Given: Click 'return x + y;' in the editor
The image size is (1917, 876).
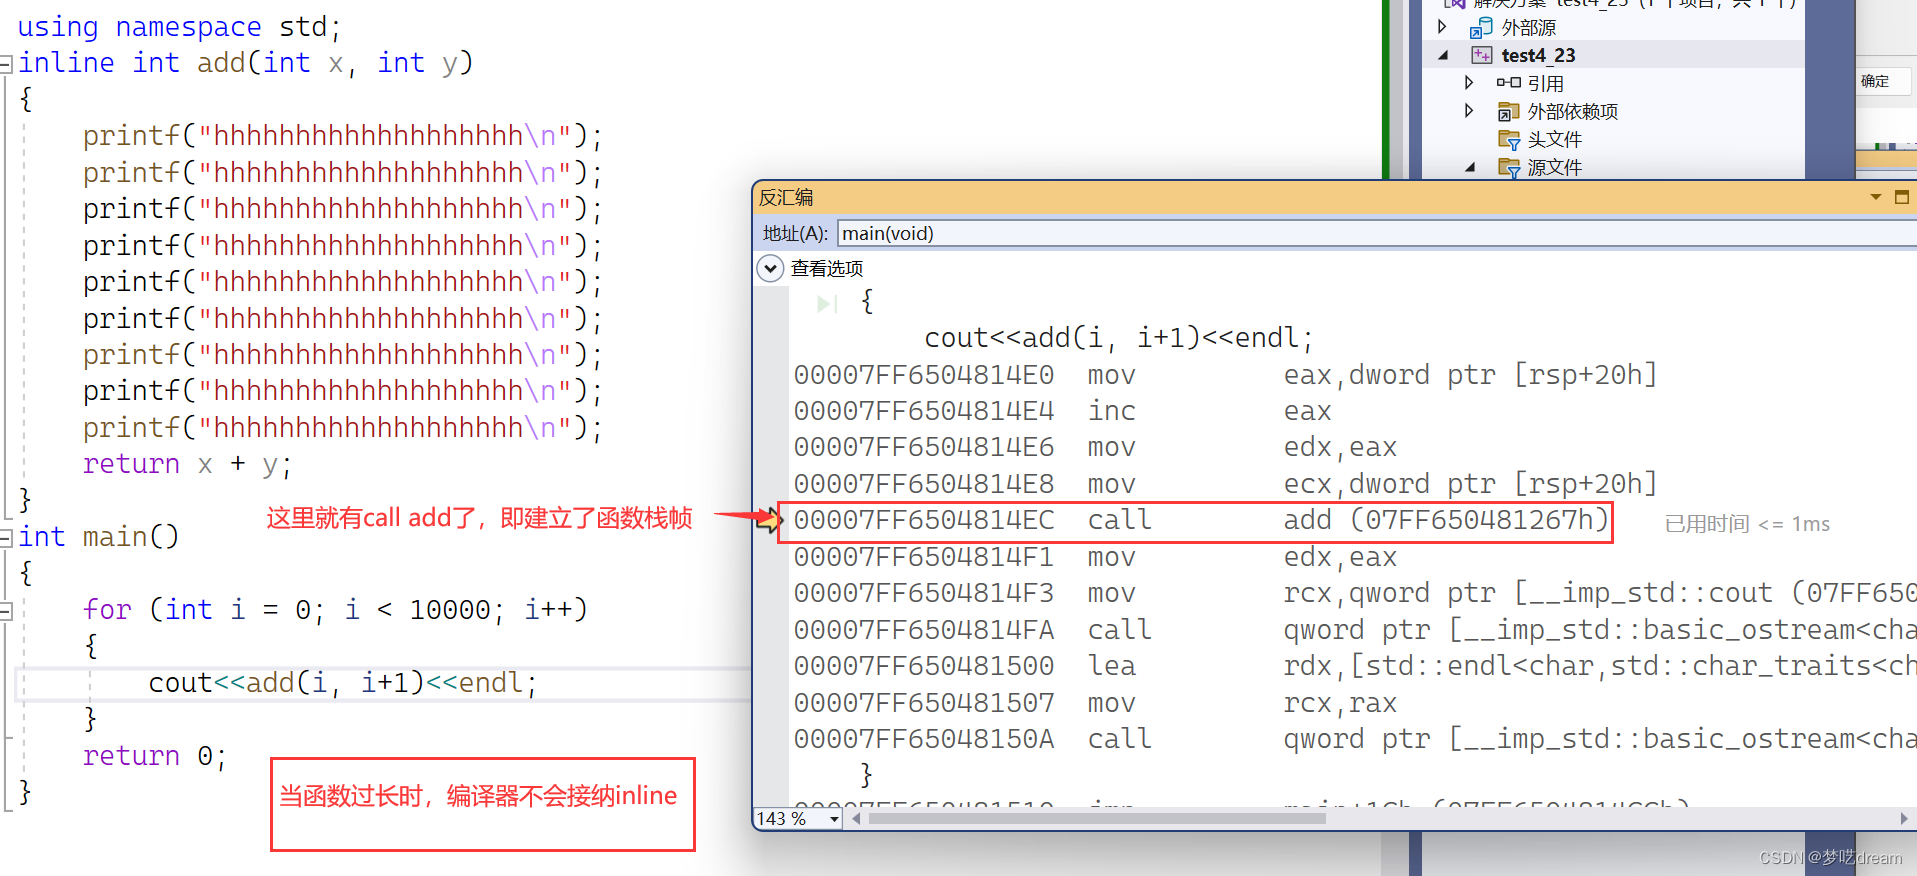Looking at the screenshot, I should coord(187,464).
